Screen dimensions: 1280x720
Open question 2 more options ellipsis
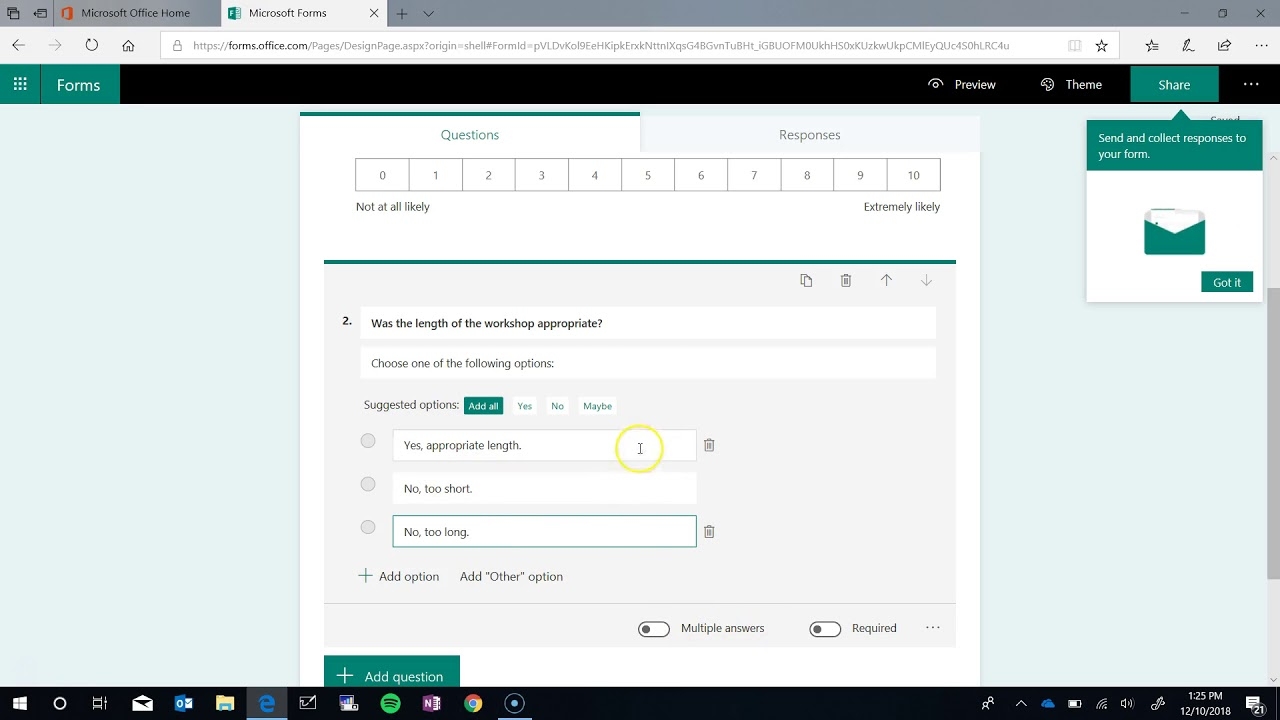point(933,628)
